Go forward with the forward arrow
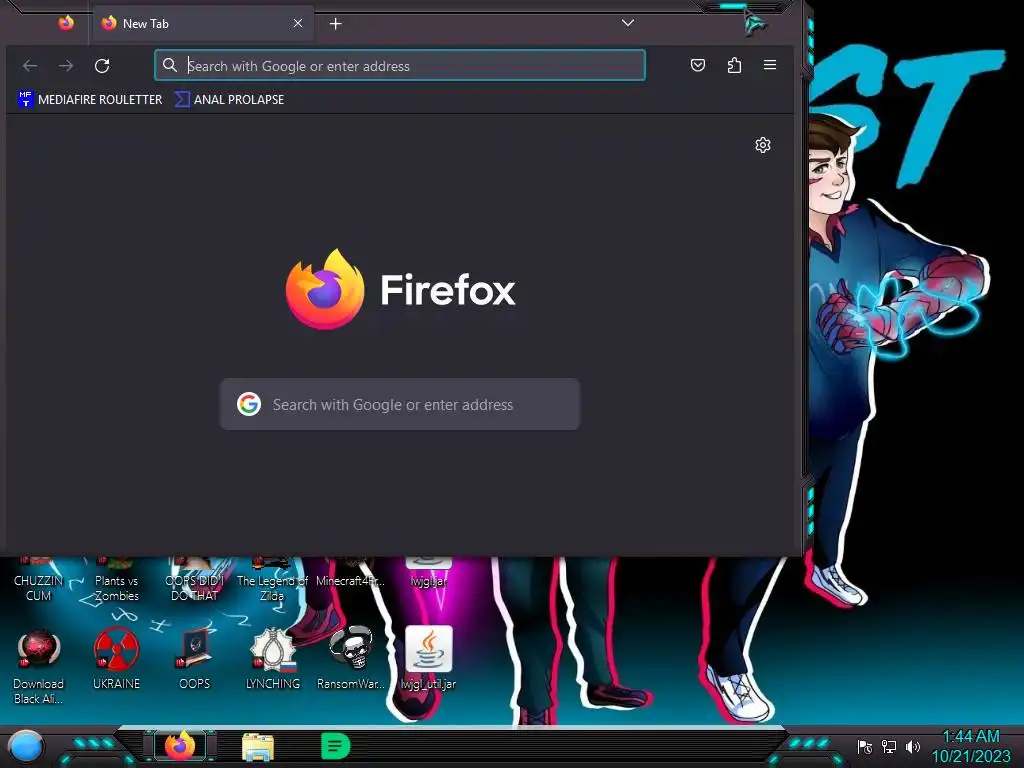Screen dimensions: 1024x768 66,65
